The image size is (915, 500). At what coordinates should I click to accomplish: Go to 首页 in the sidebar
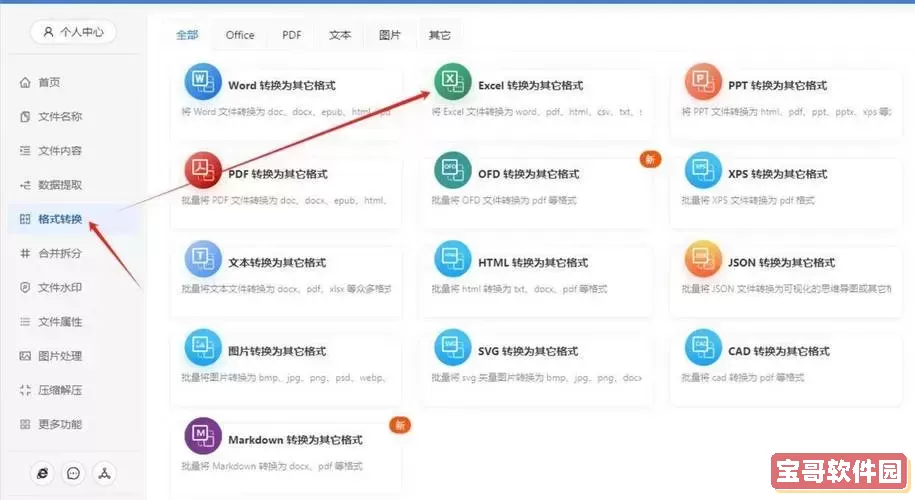(x=49, y=83)
